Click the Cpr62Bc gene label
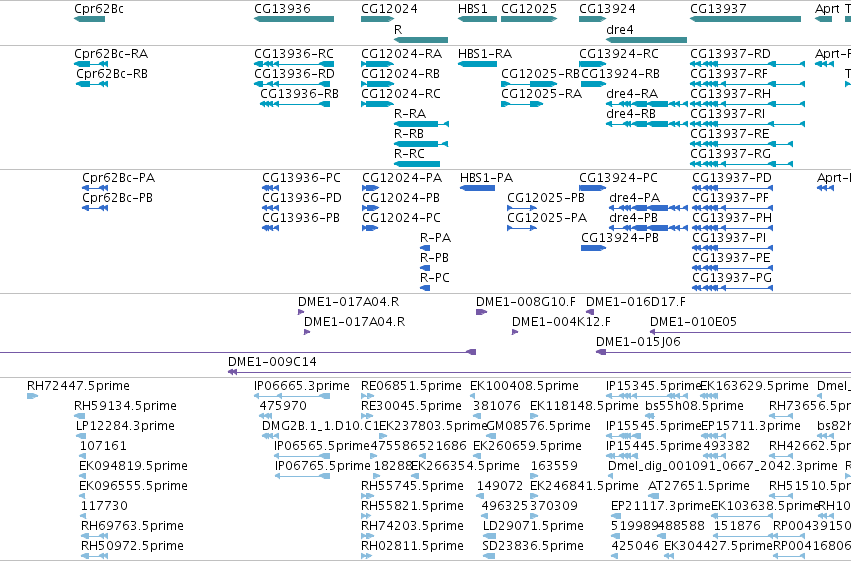The image size is (851, 561). click(99, 9)
